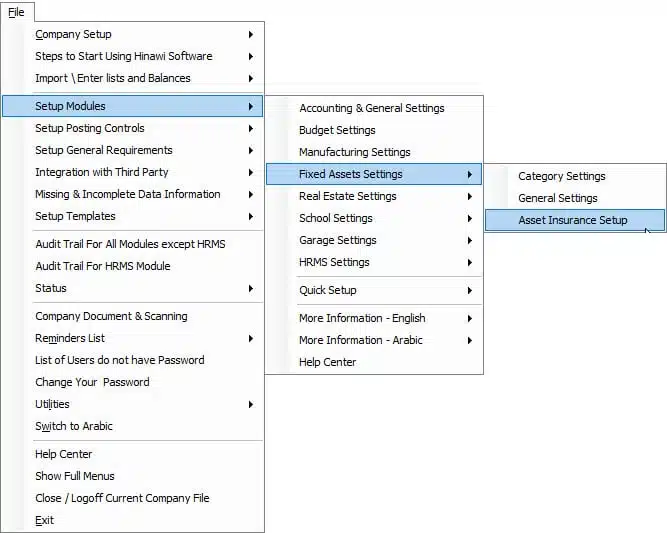Expand Garage Settings submenu
The height and width of the screenshot is (533, 667).
coord(374,240)
